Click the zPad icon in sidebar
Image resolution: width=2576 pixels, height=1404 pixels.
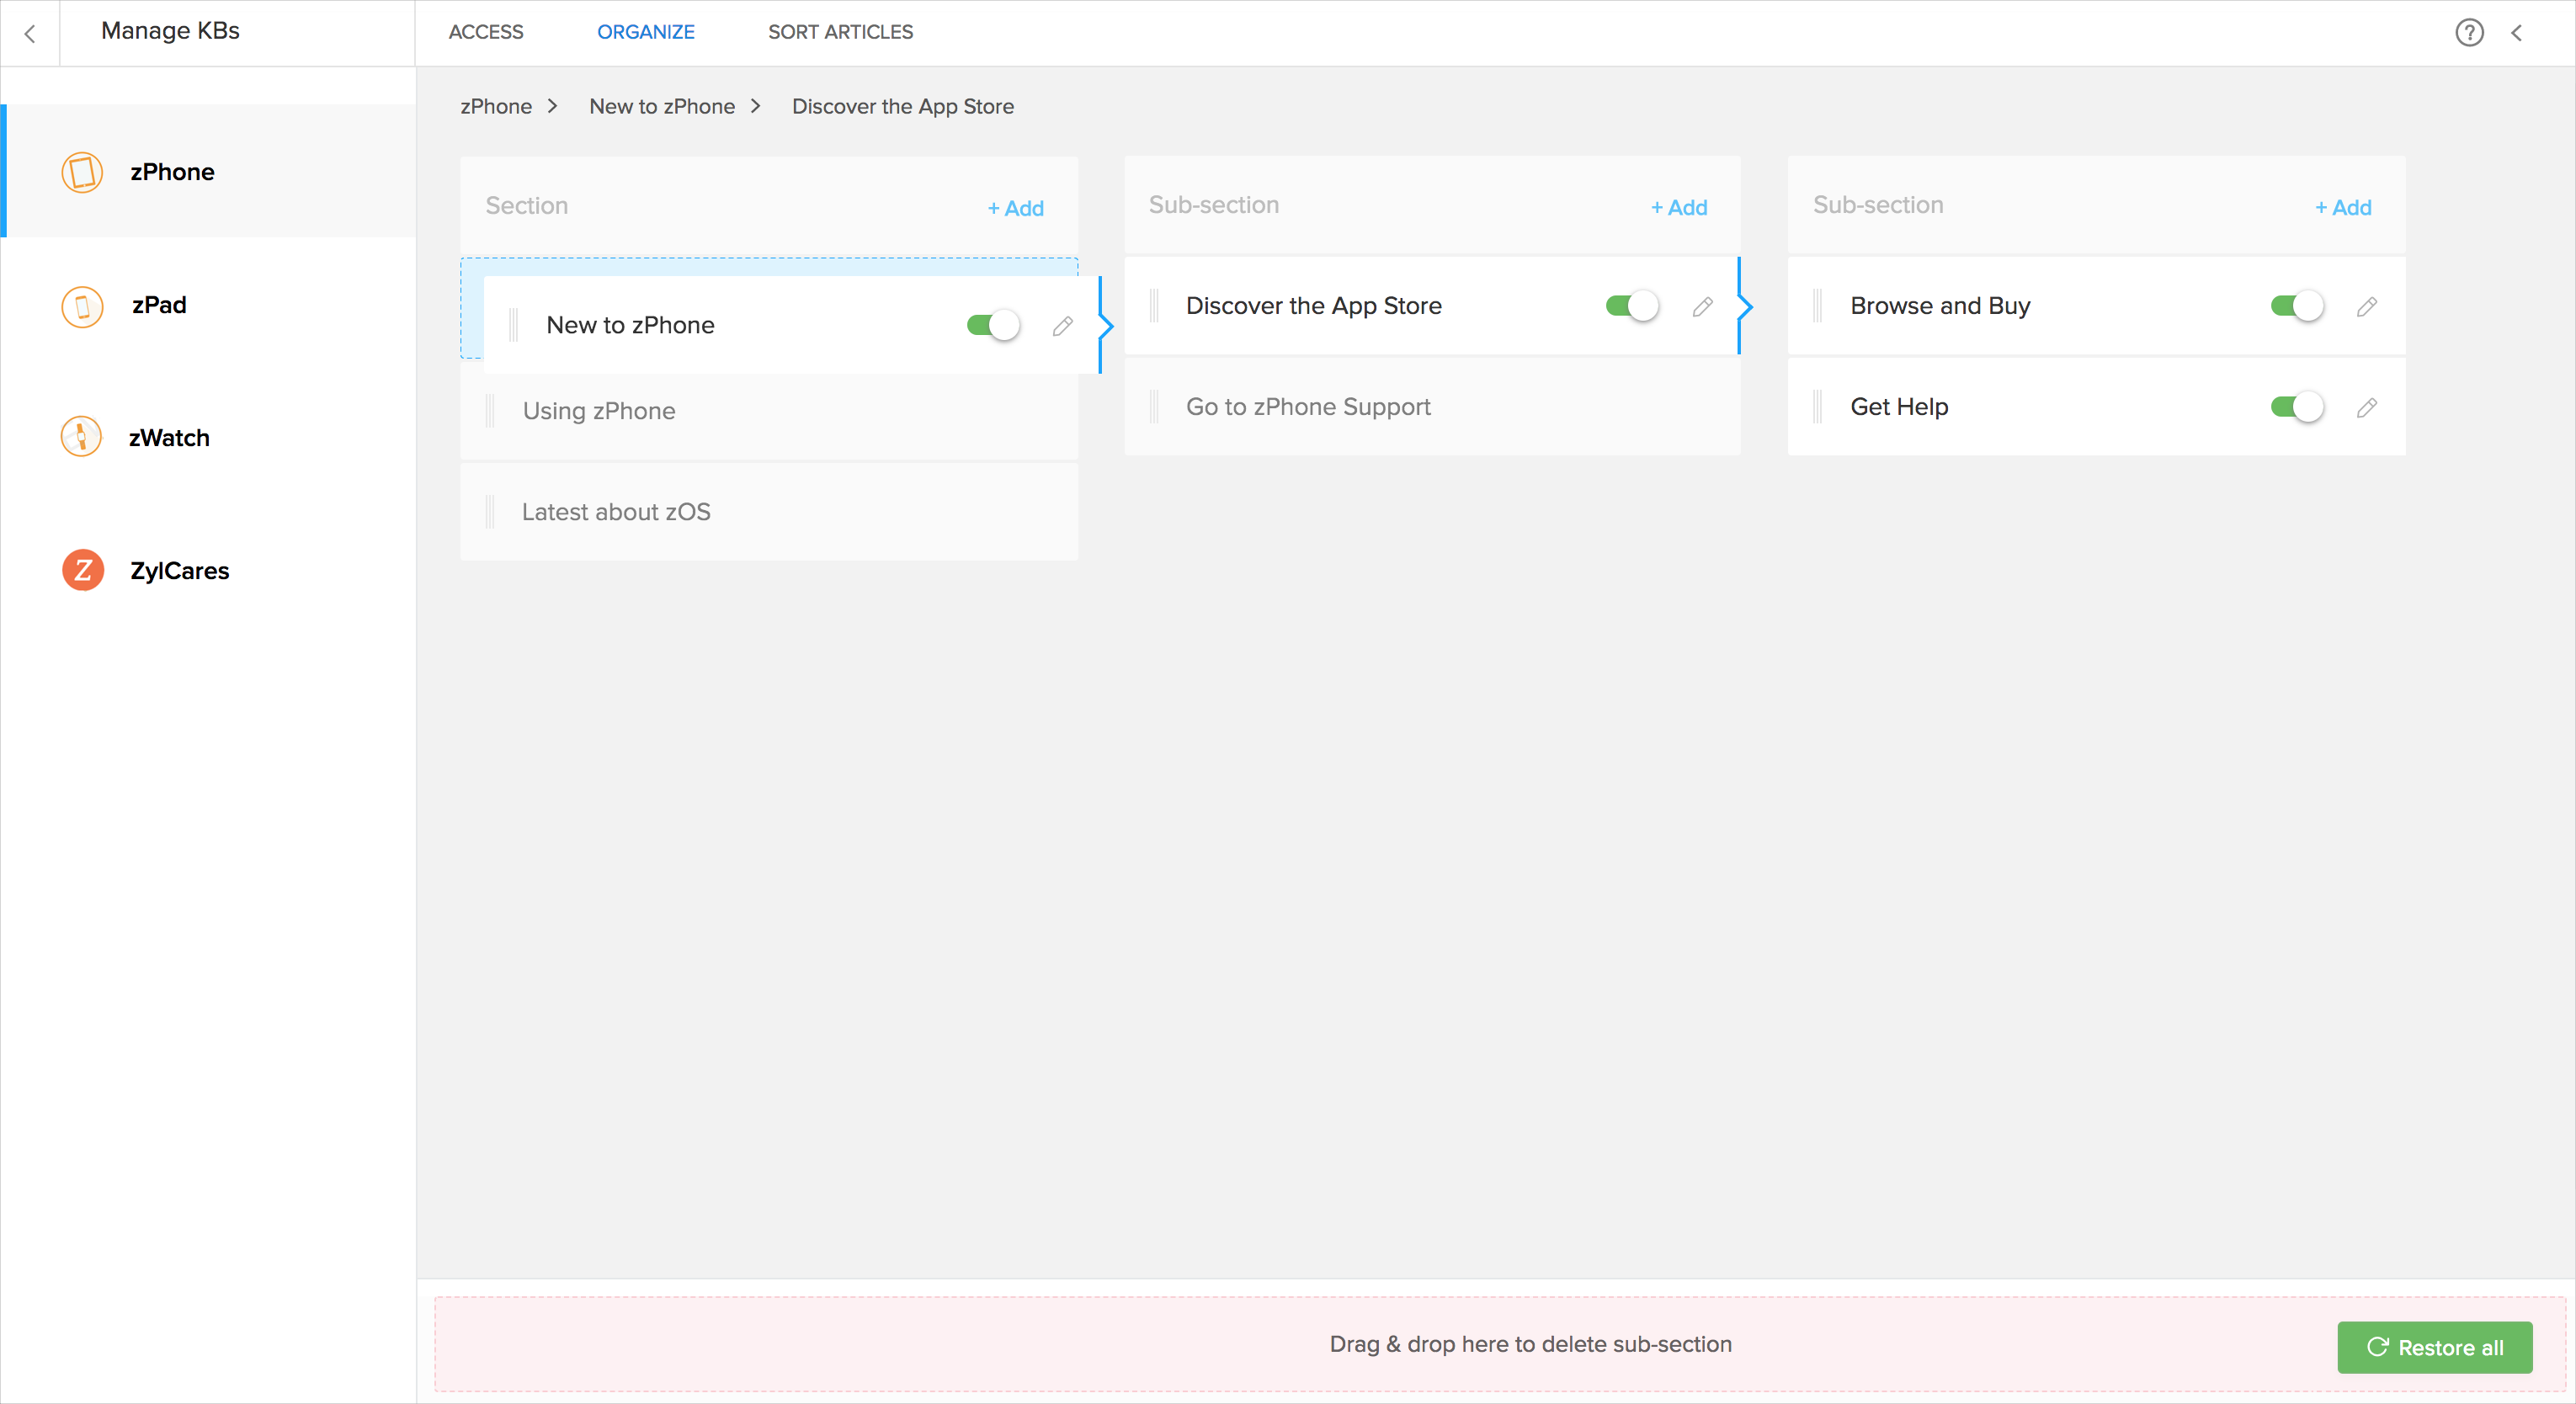(x=82, y=306)
